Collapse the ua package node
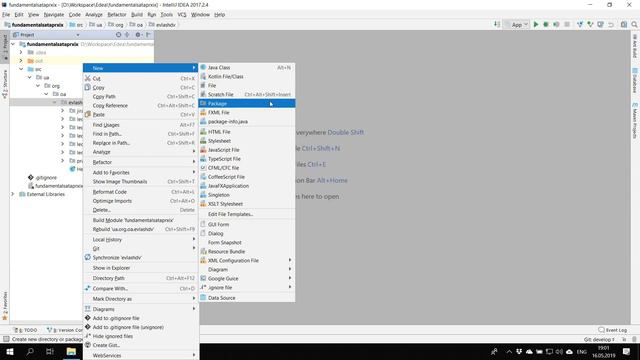Image resolution: width=640 pixels, height=360 pixels. pyautogui.click(x=29, y=78)
